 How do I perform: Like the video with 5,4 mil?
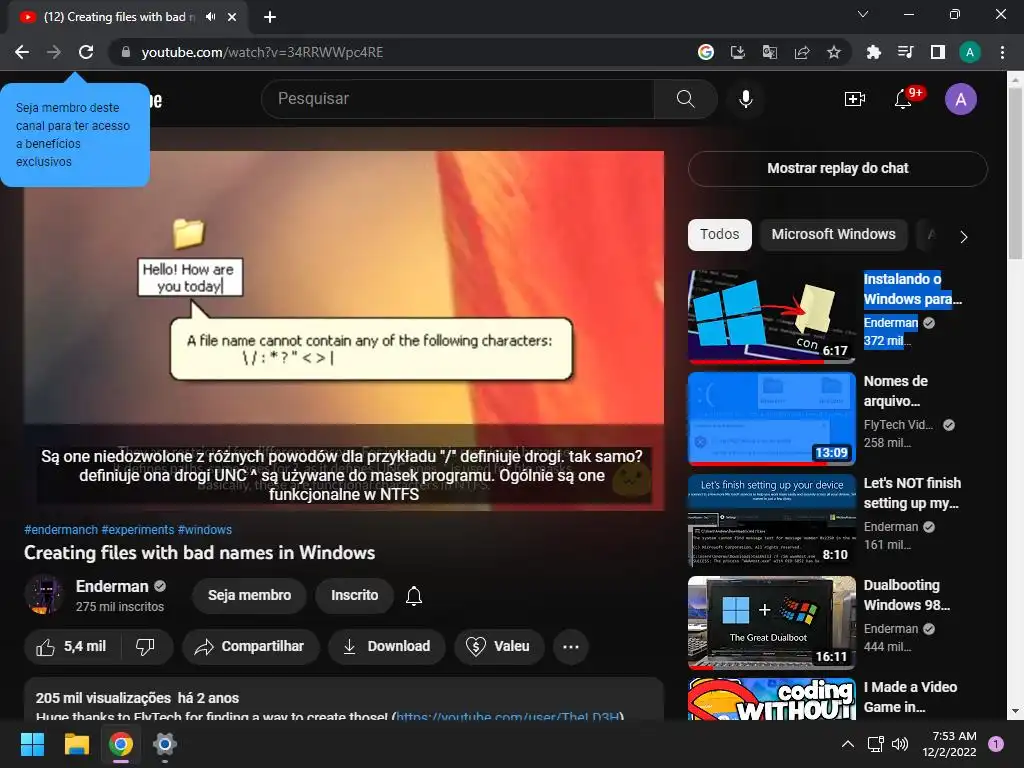[71, 647]
